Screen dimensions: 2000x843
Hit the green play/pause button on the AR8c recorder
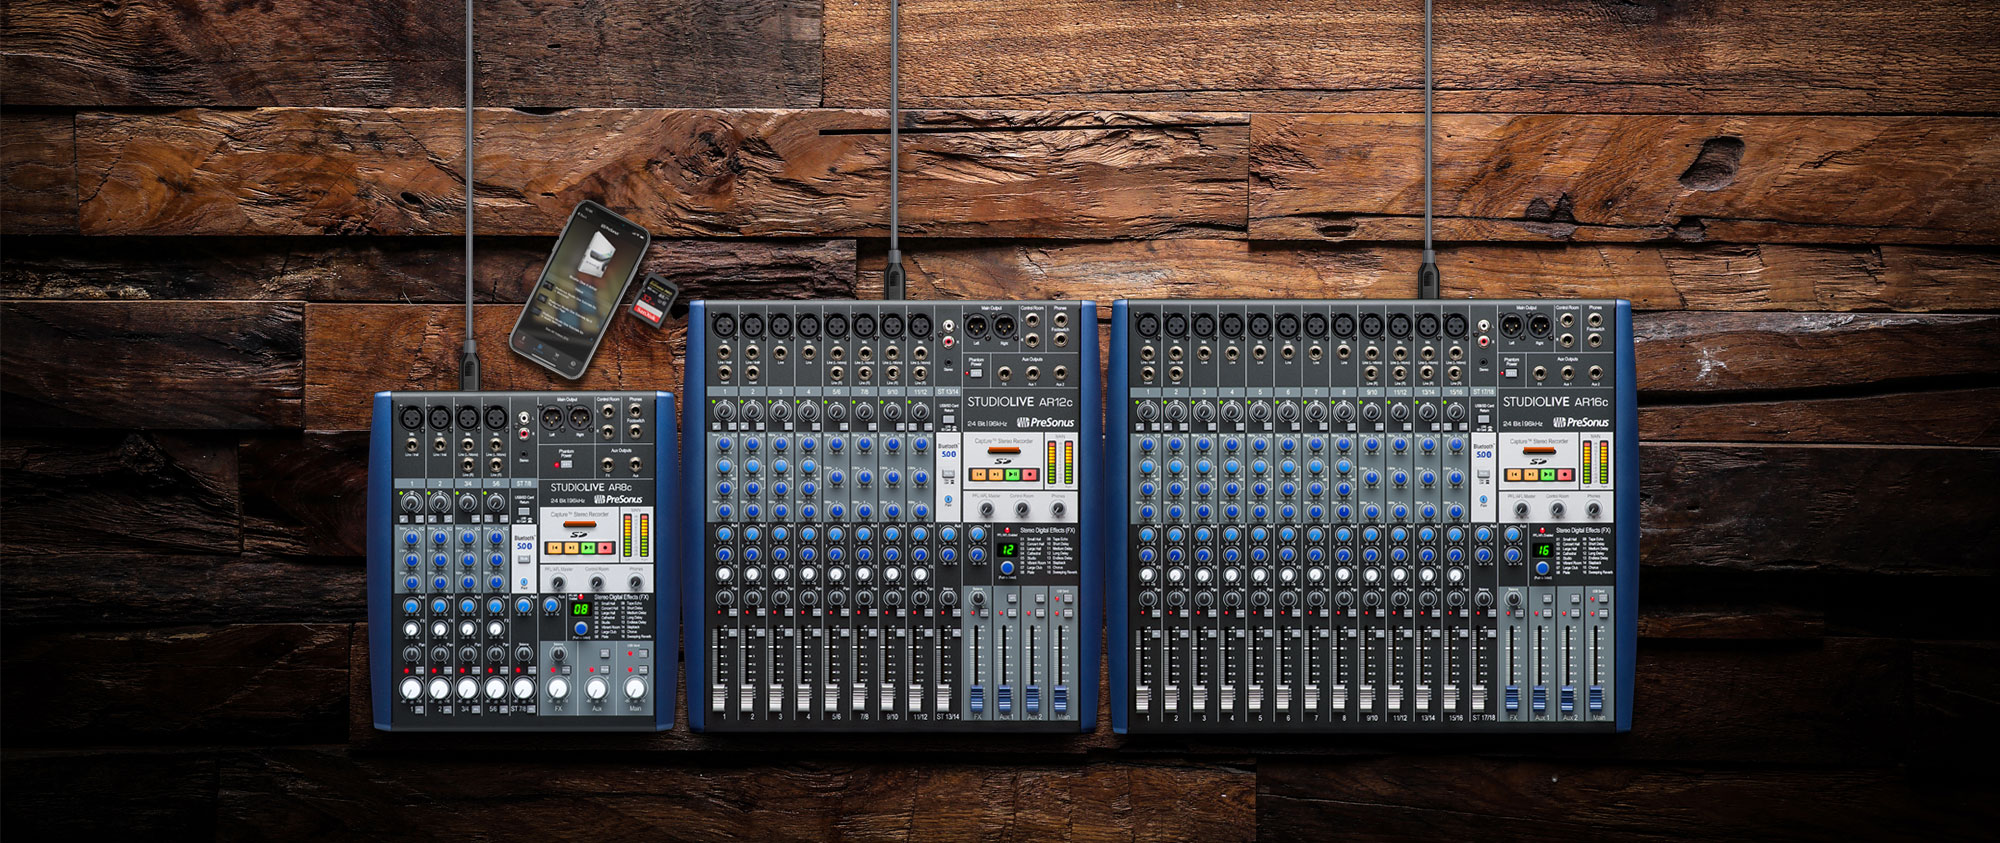(588, 548)
